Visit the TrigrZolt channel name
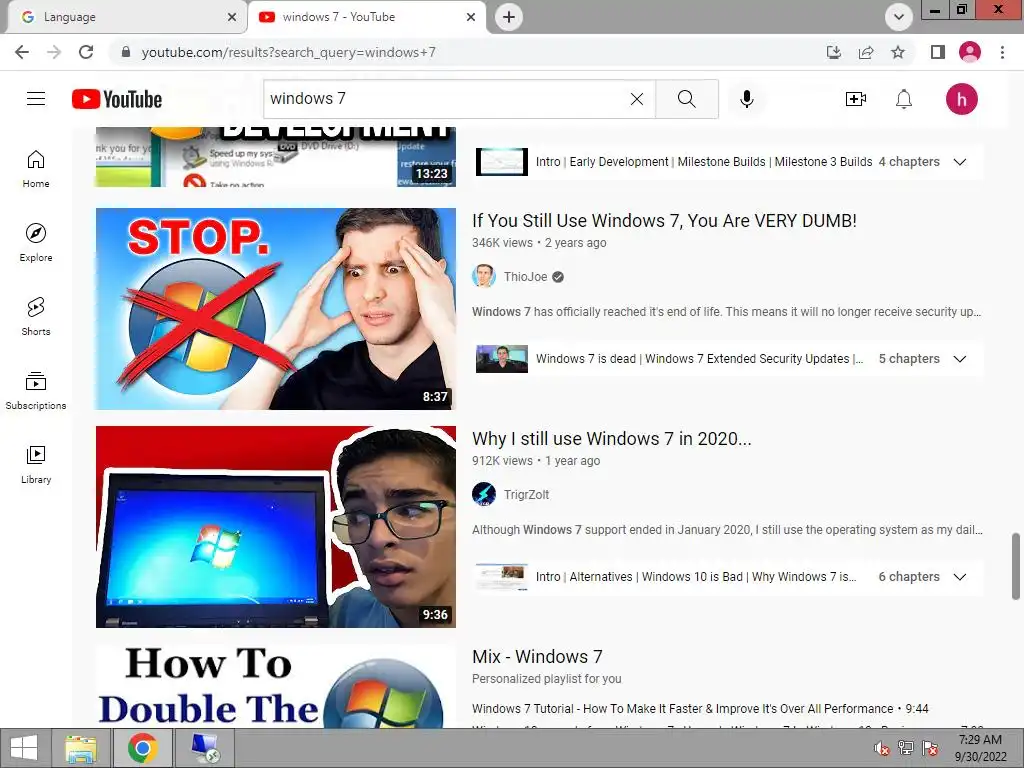The image size is (1024, 768). tap(526, 495)
